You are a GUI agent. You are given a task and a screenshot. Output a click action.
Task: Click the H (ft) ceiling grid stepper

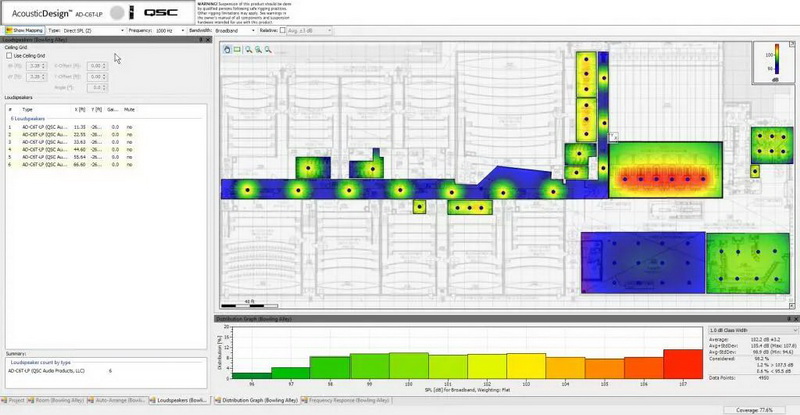coord(36,77)
